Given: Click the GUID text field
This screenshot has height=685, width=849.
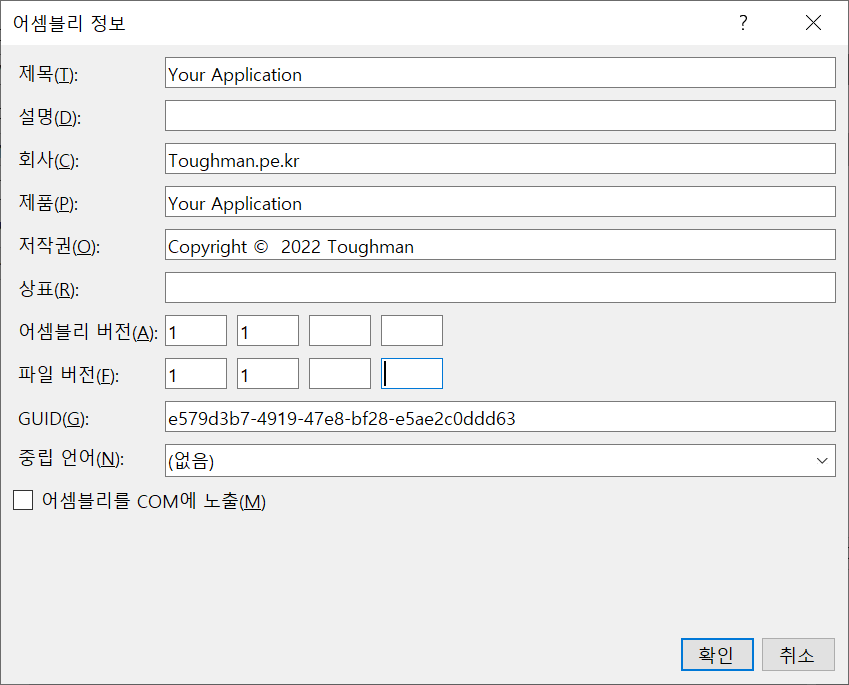Looking at the screenshot, I should (x=500, y=418).
